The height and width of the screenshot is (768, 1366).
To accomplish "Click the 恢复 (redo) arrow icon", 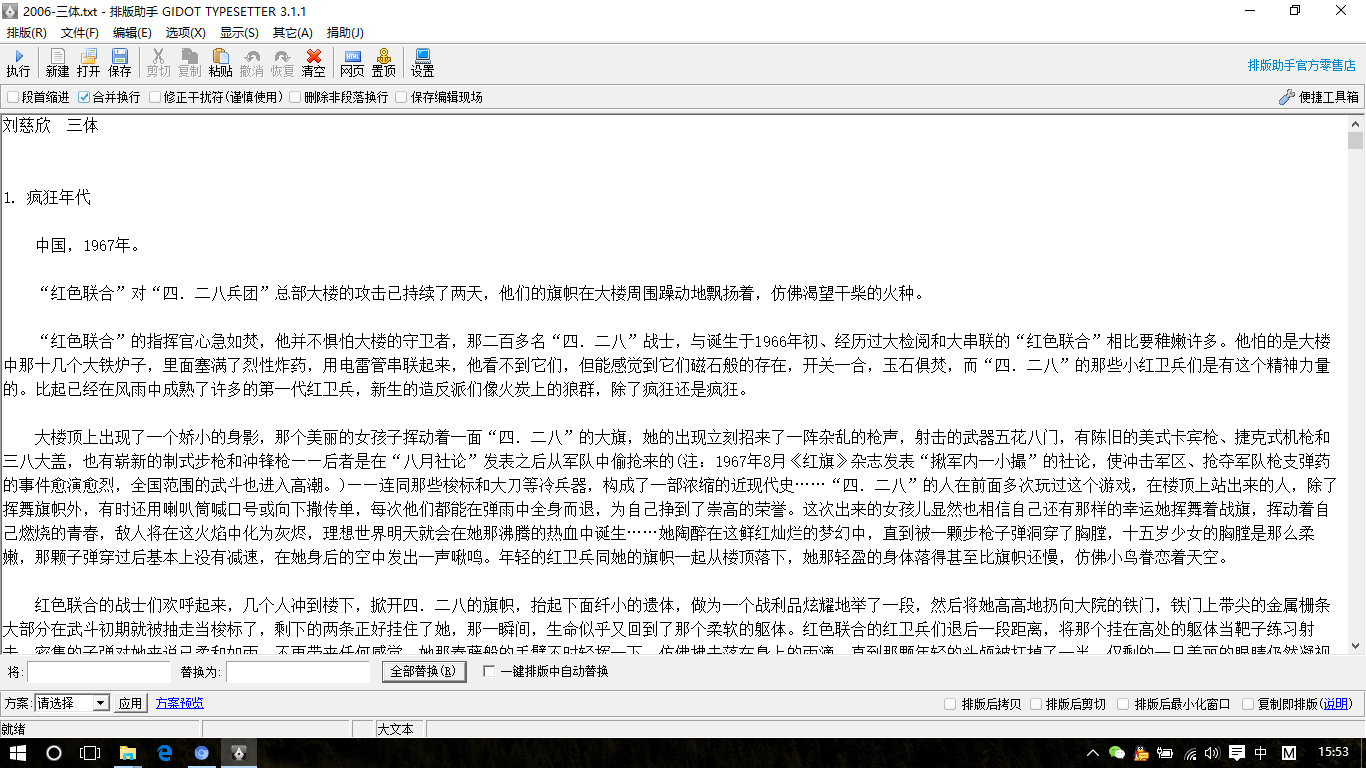I will coord(282,63).
